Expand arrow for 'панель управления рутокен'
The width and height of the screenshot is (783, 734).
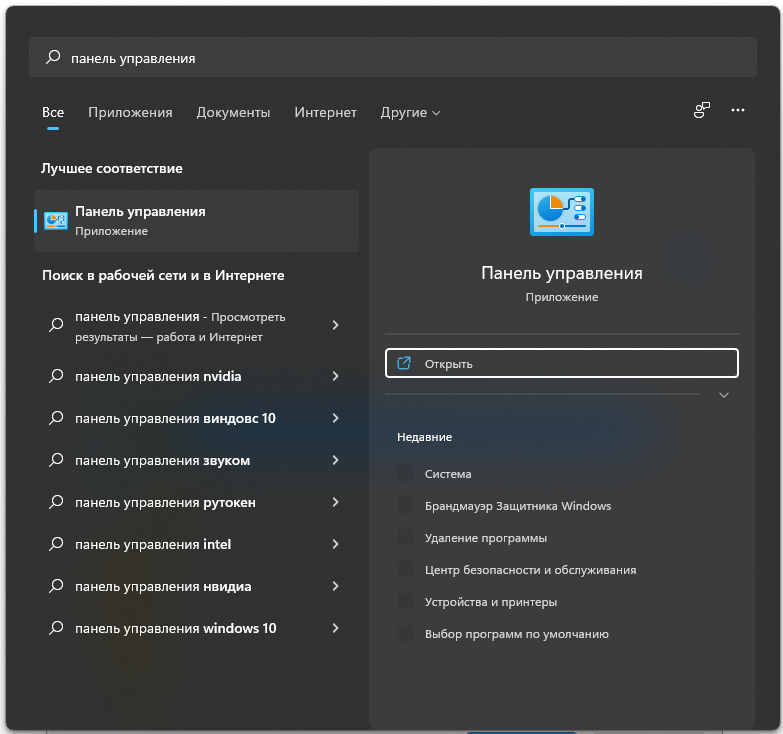click(336, 502)
